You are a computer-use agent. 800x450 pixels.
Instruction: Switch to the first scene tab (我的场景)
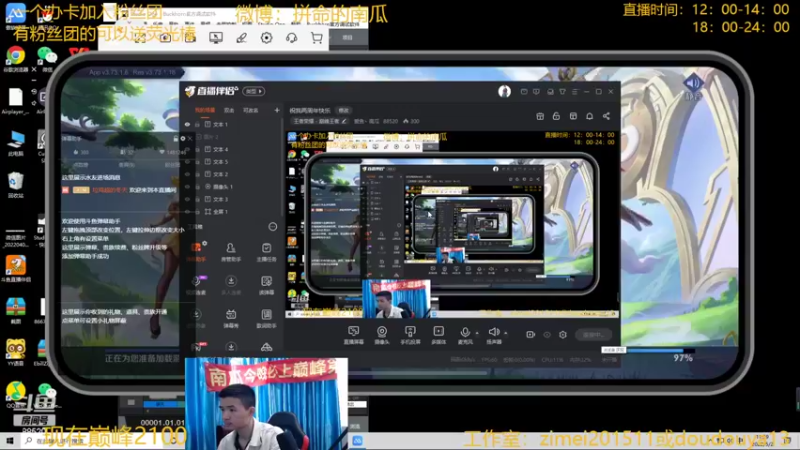tap(205, 110)
